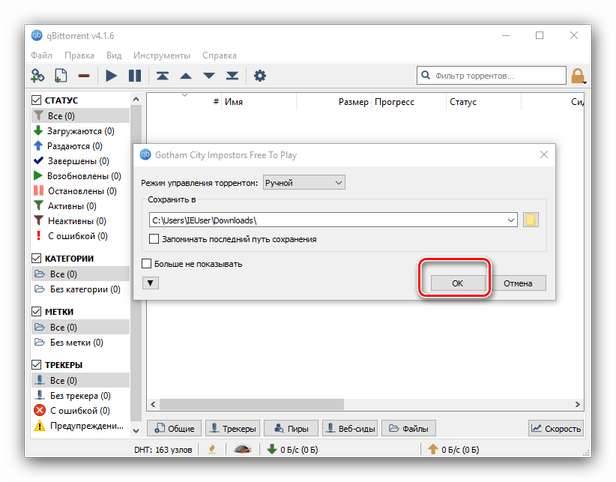Toggle the СТАТУС section checkbox in sidebar
The height and width of the screenshot is (482, 616).
(37, 101)
